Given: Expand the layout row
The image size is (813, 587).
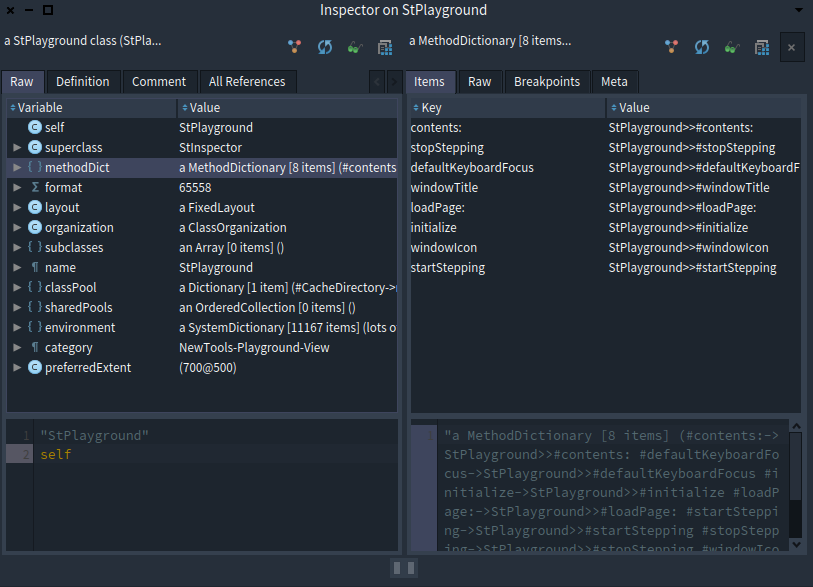Looking at the screenshot, I should pos(17,207).
